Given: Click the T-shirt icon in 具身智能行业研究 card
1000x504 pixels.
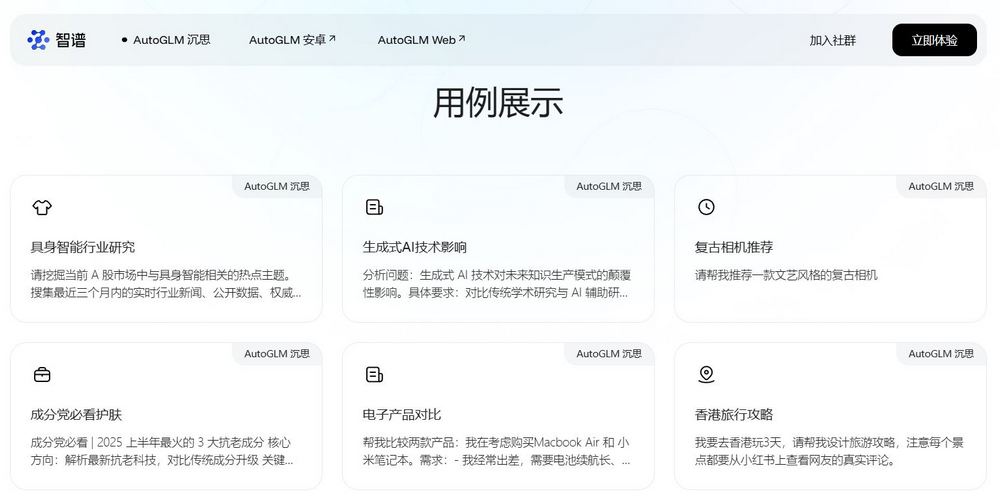Looking at the screenshot, I should [x=42, y=207].
